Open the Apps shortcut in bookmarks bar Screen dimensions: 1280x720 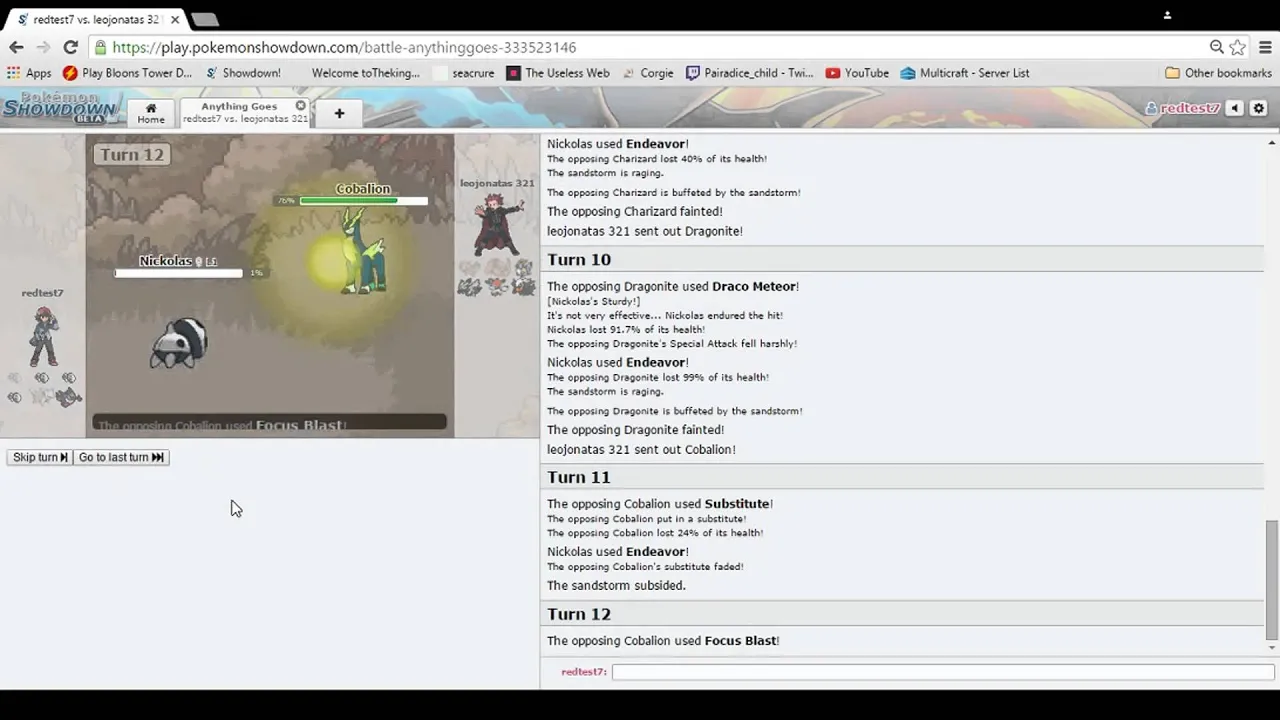(x=29, y=73)
